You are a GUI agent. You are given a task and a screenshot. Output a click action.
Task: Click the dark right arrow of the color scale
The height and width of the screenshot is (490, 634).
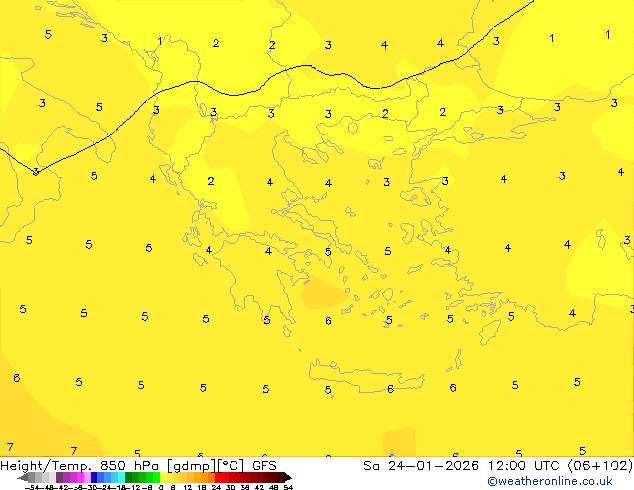tap(288, 477)
